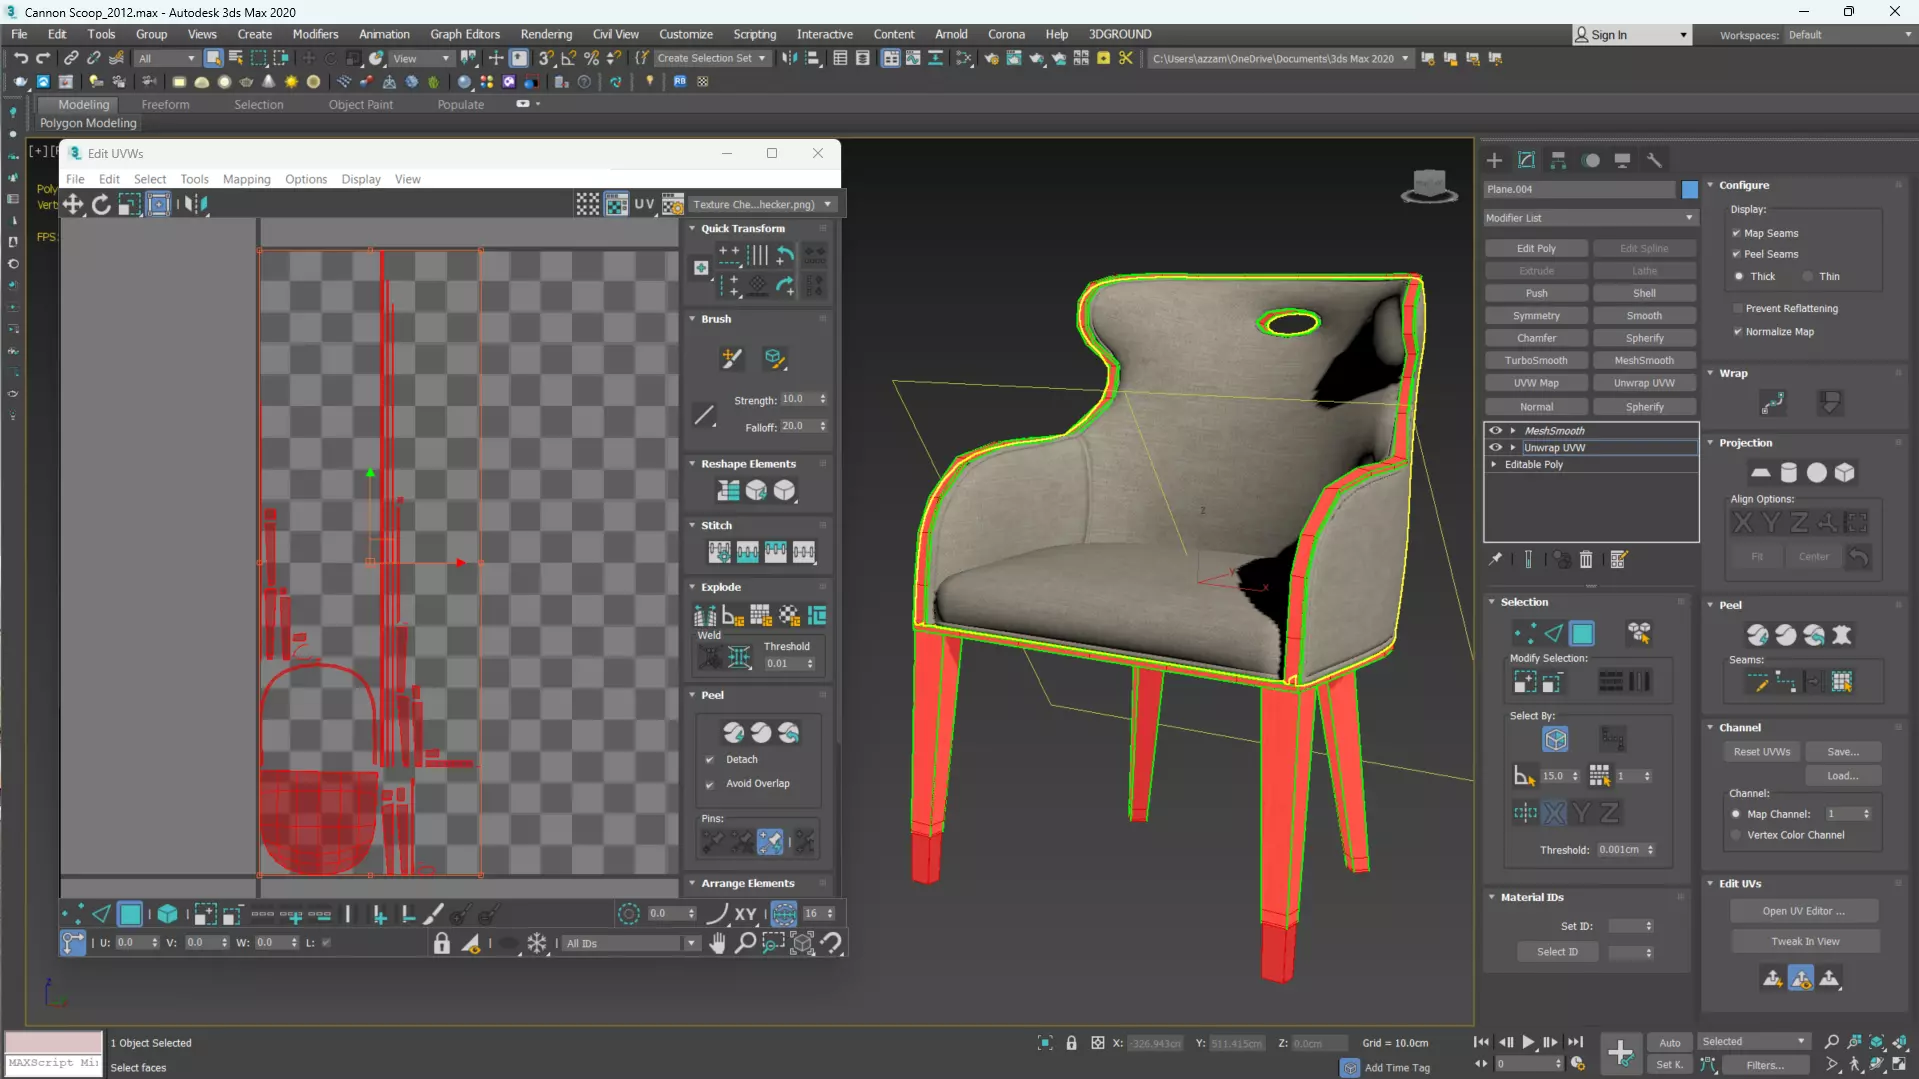Image resolution: width=1919 pixels, height=1079 pixels.
Task: Click the Mirror Horizontal icon in Edit UVWs
Action: tap(196, 205)
